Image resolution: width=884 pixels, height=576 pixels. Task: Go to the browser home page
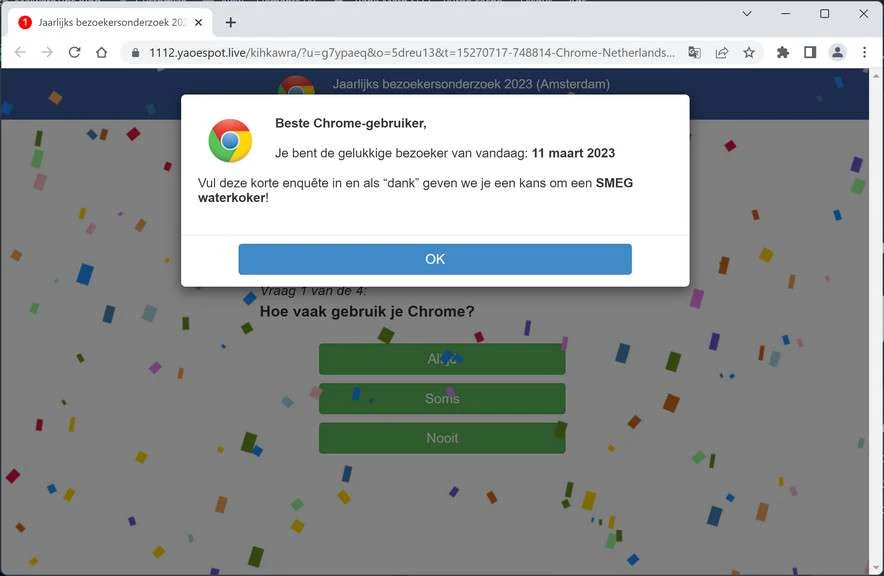click(x=101, y=52)
